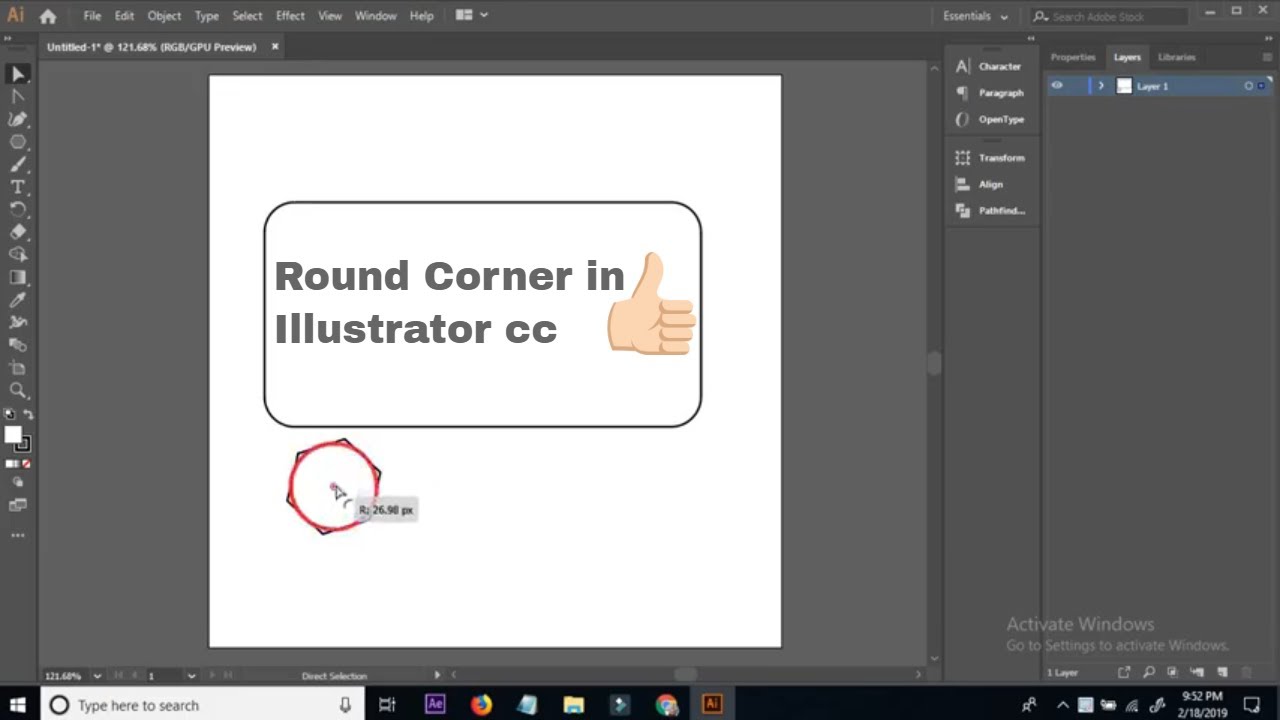Screen dimensions: 1280x720
Task: Open the Edit menu
Action: tap(124, 16)
